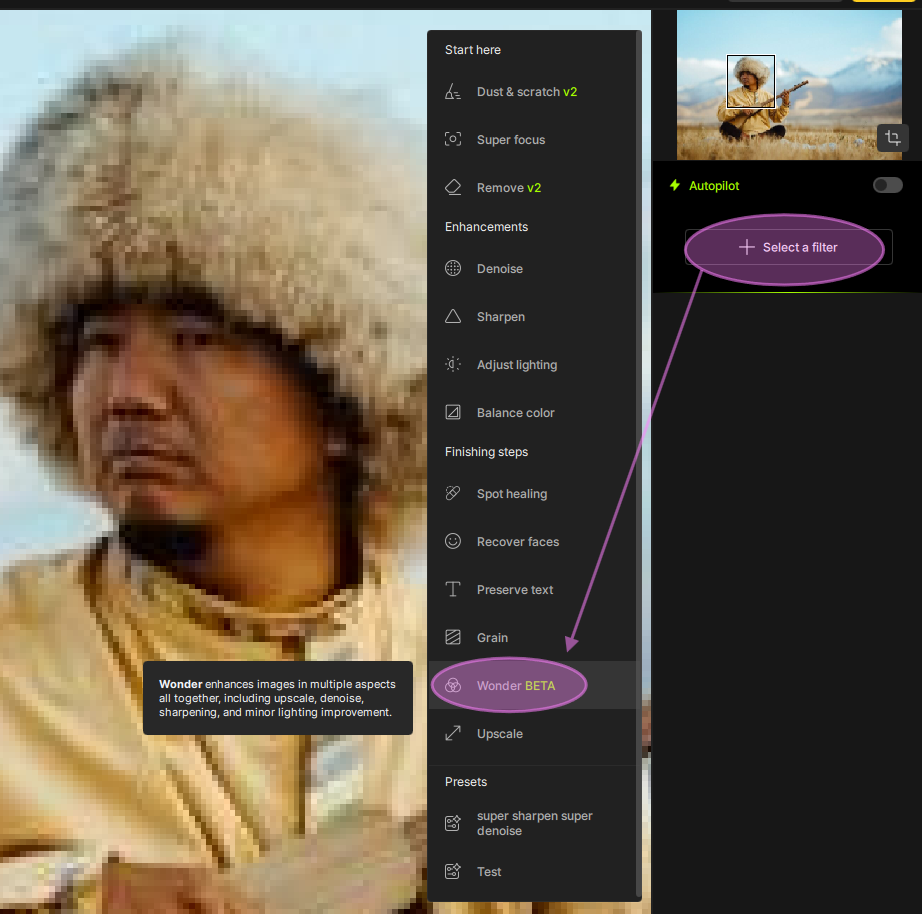The width and height of the screenshot is (922, 914).
Task: Pick the Sharpen filter icon
Action: click(x=452, y=316)
